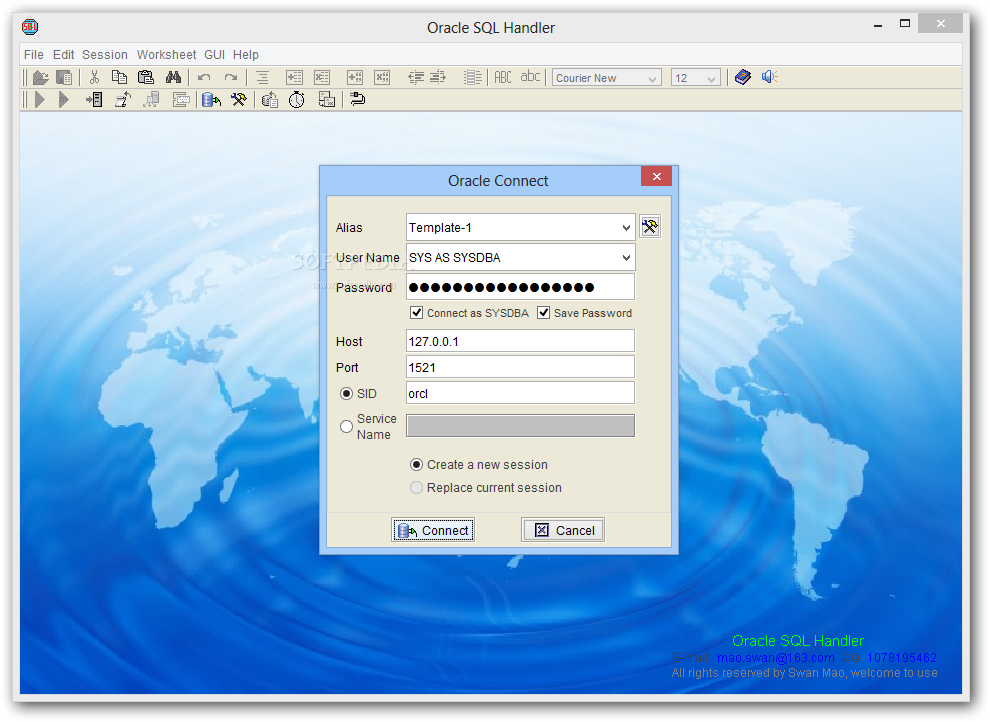Click the mao.swan@163.com email link
The image size is (990, 722).
(x=775, y=658)
